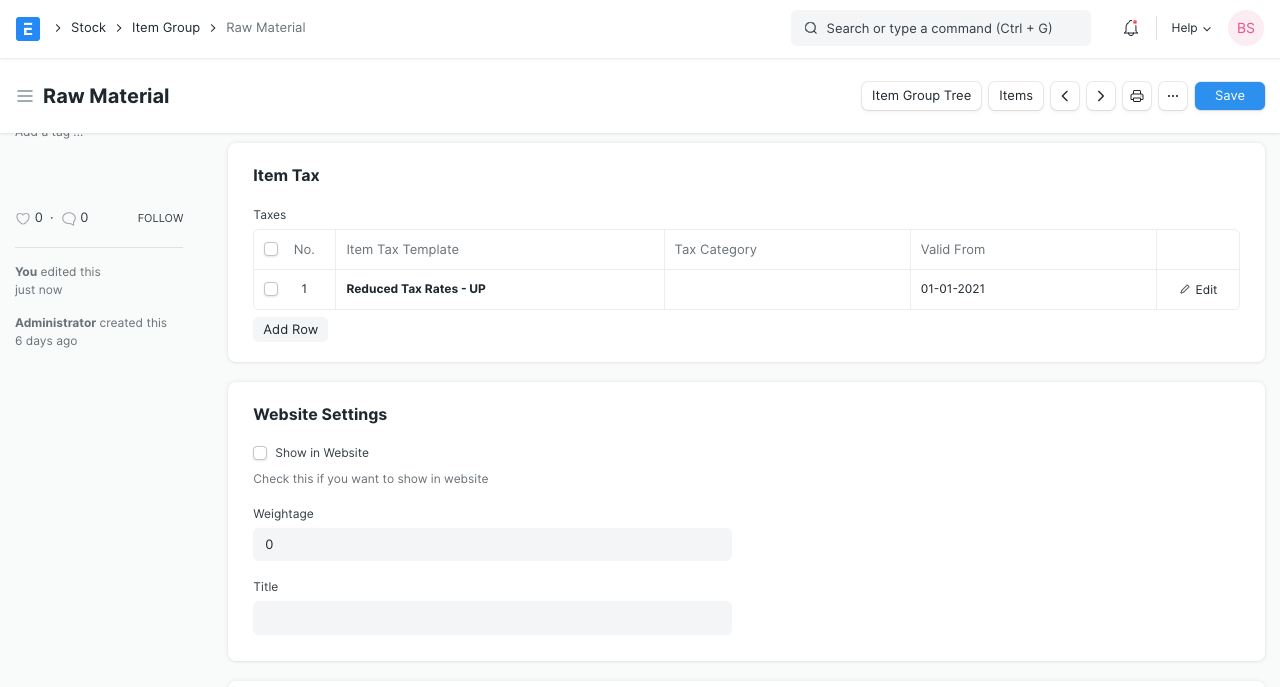Open the Help dropdown

pyautogui.click(x=1189, y=28)
